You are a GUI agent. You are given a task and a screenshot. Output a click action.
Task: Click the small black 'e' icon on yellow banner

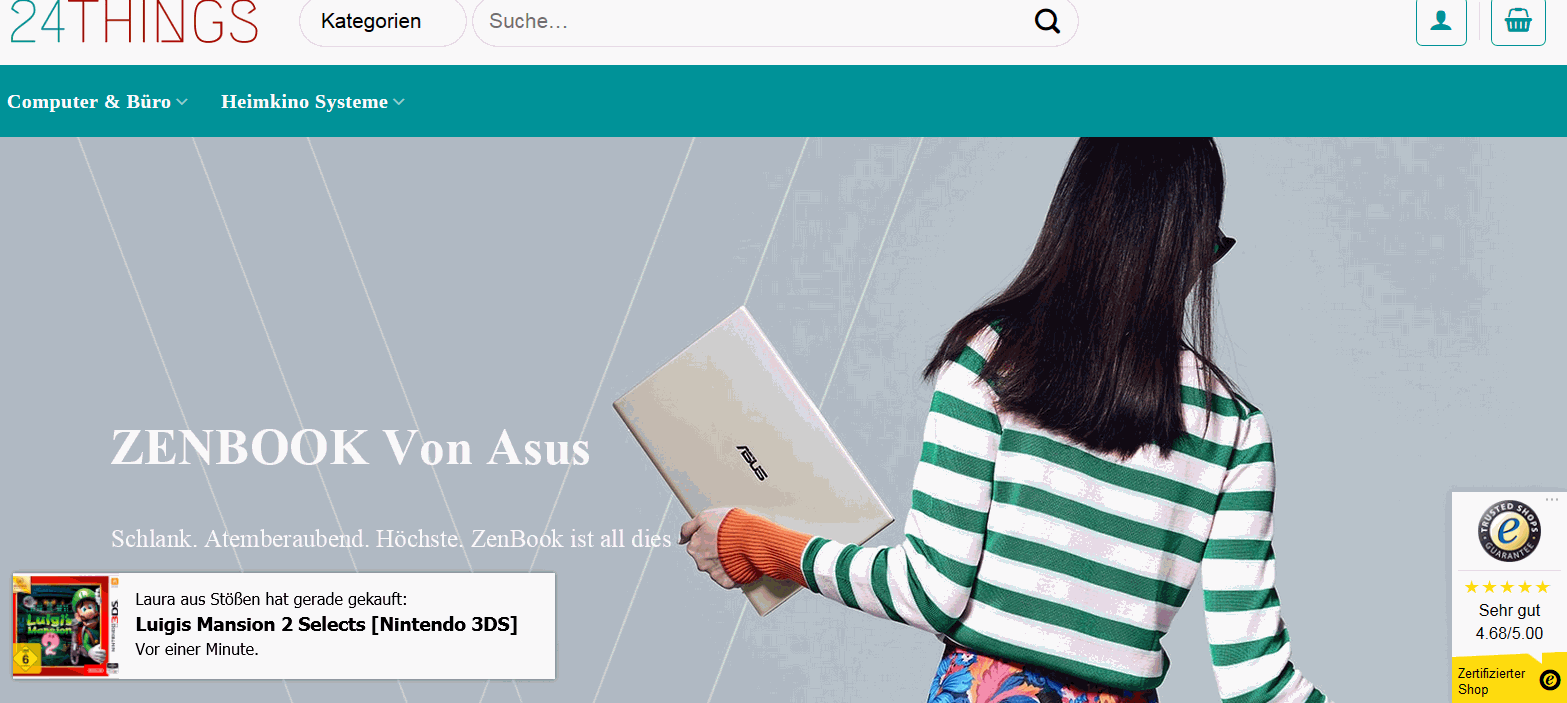(1550, 680)
